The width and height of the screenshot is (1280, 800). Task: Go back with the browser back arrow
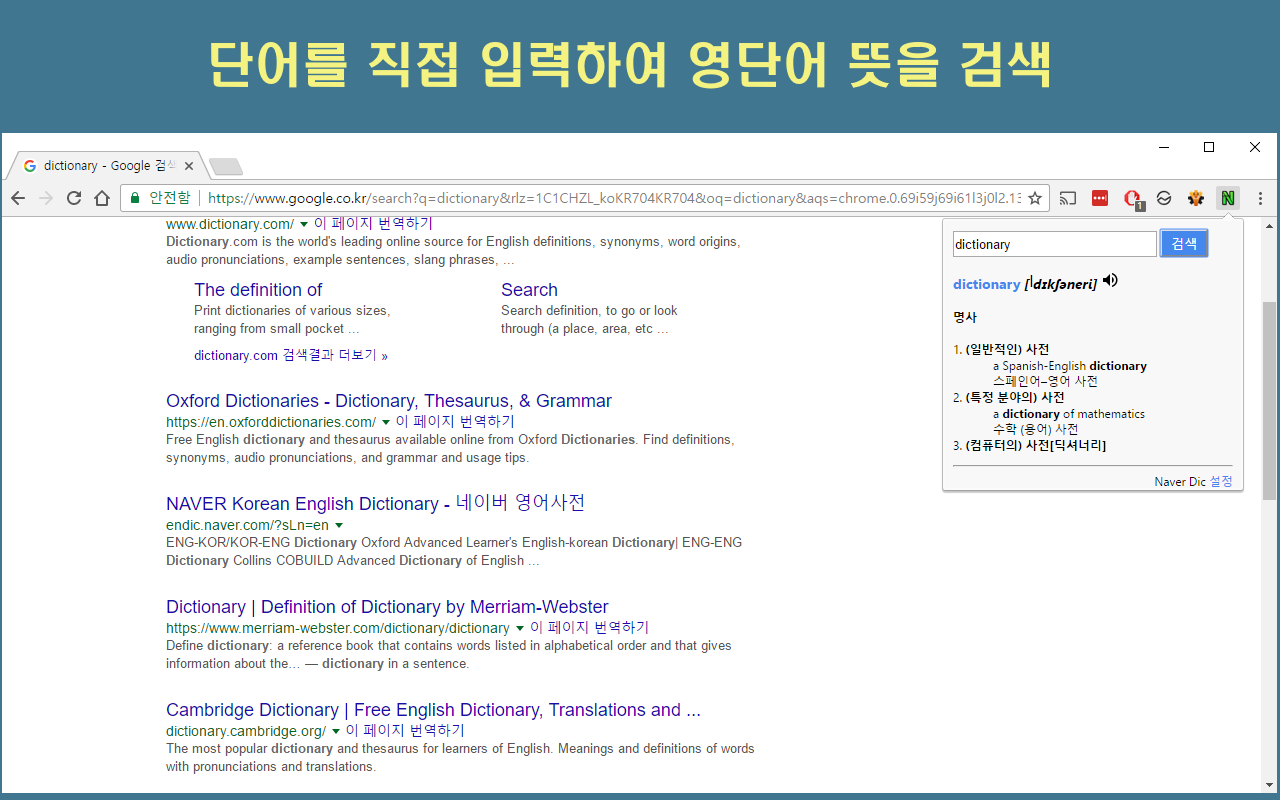(18, 198)
